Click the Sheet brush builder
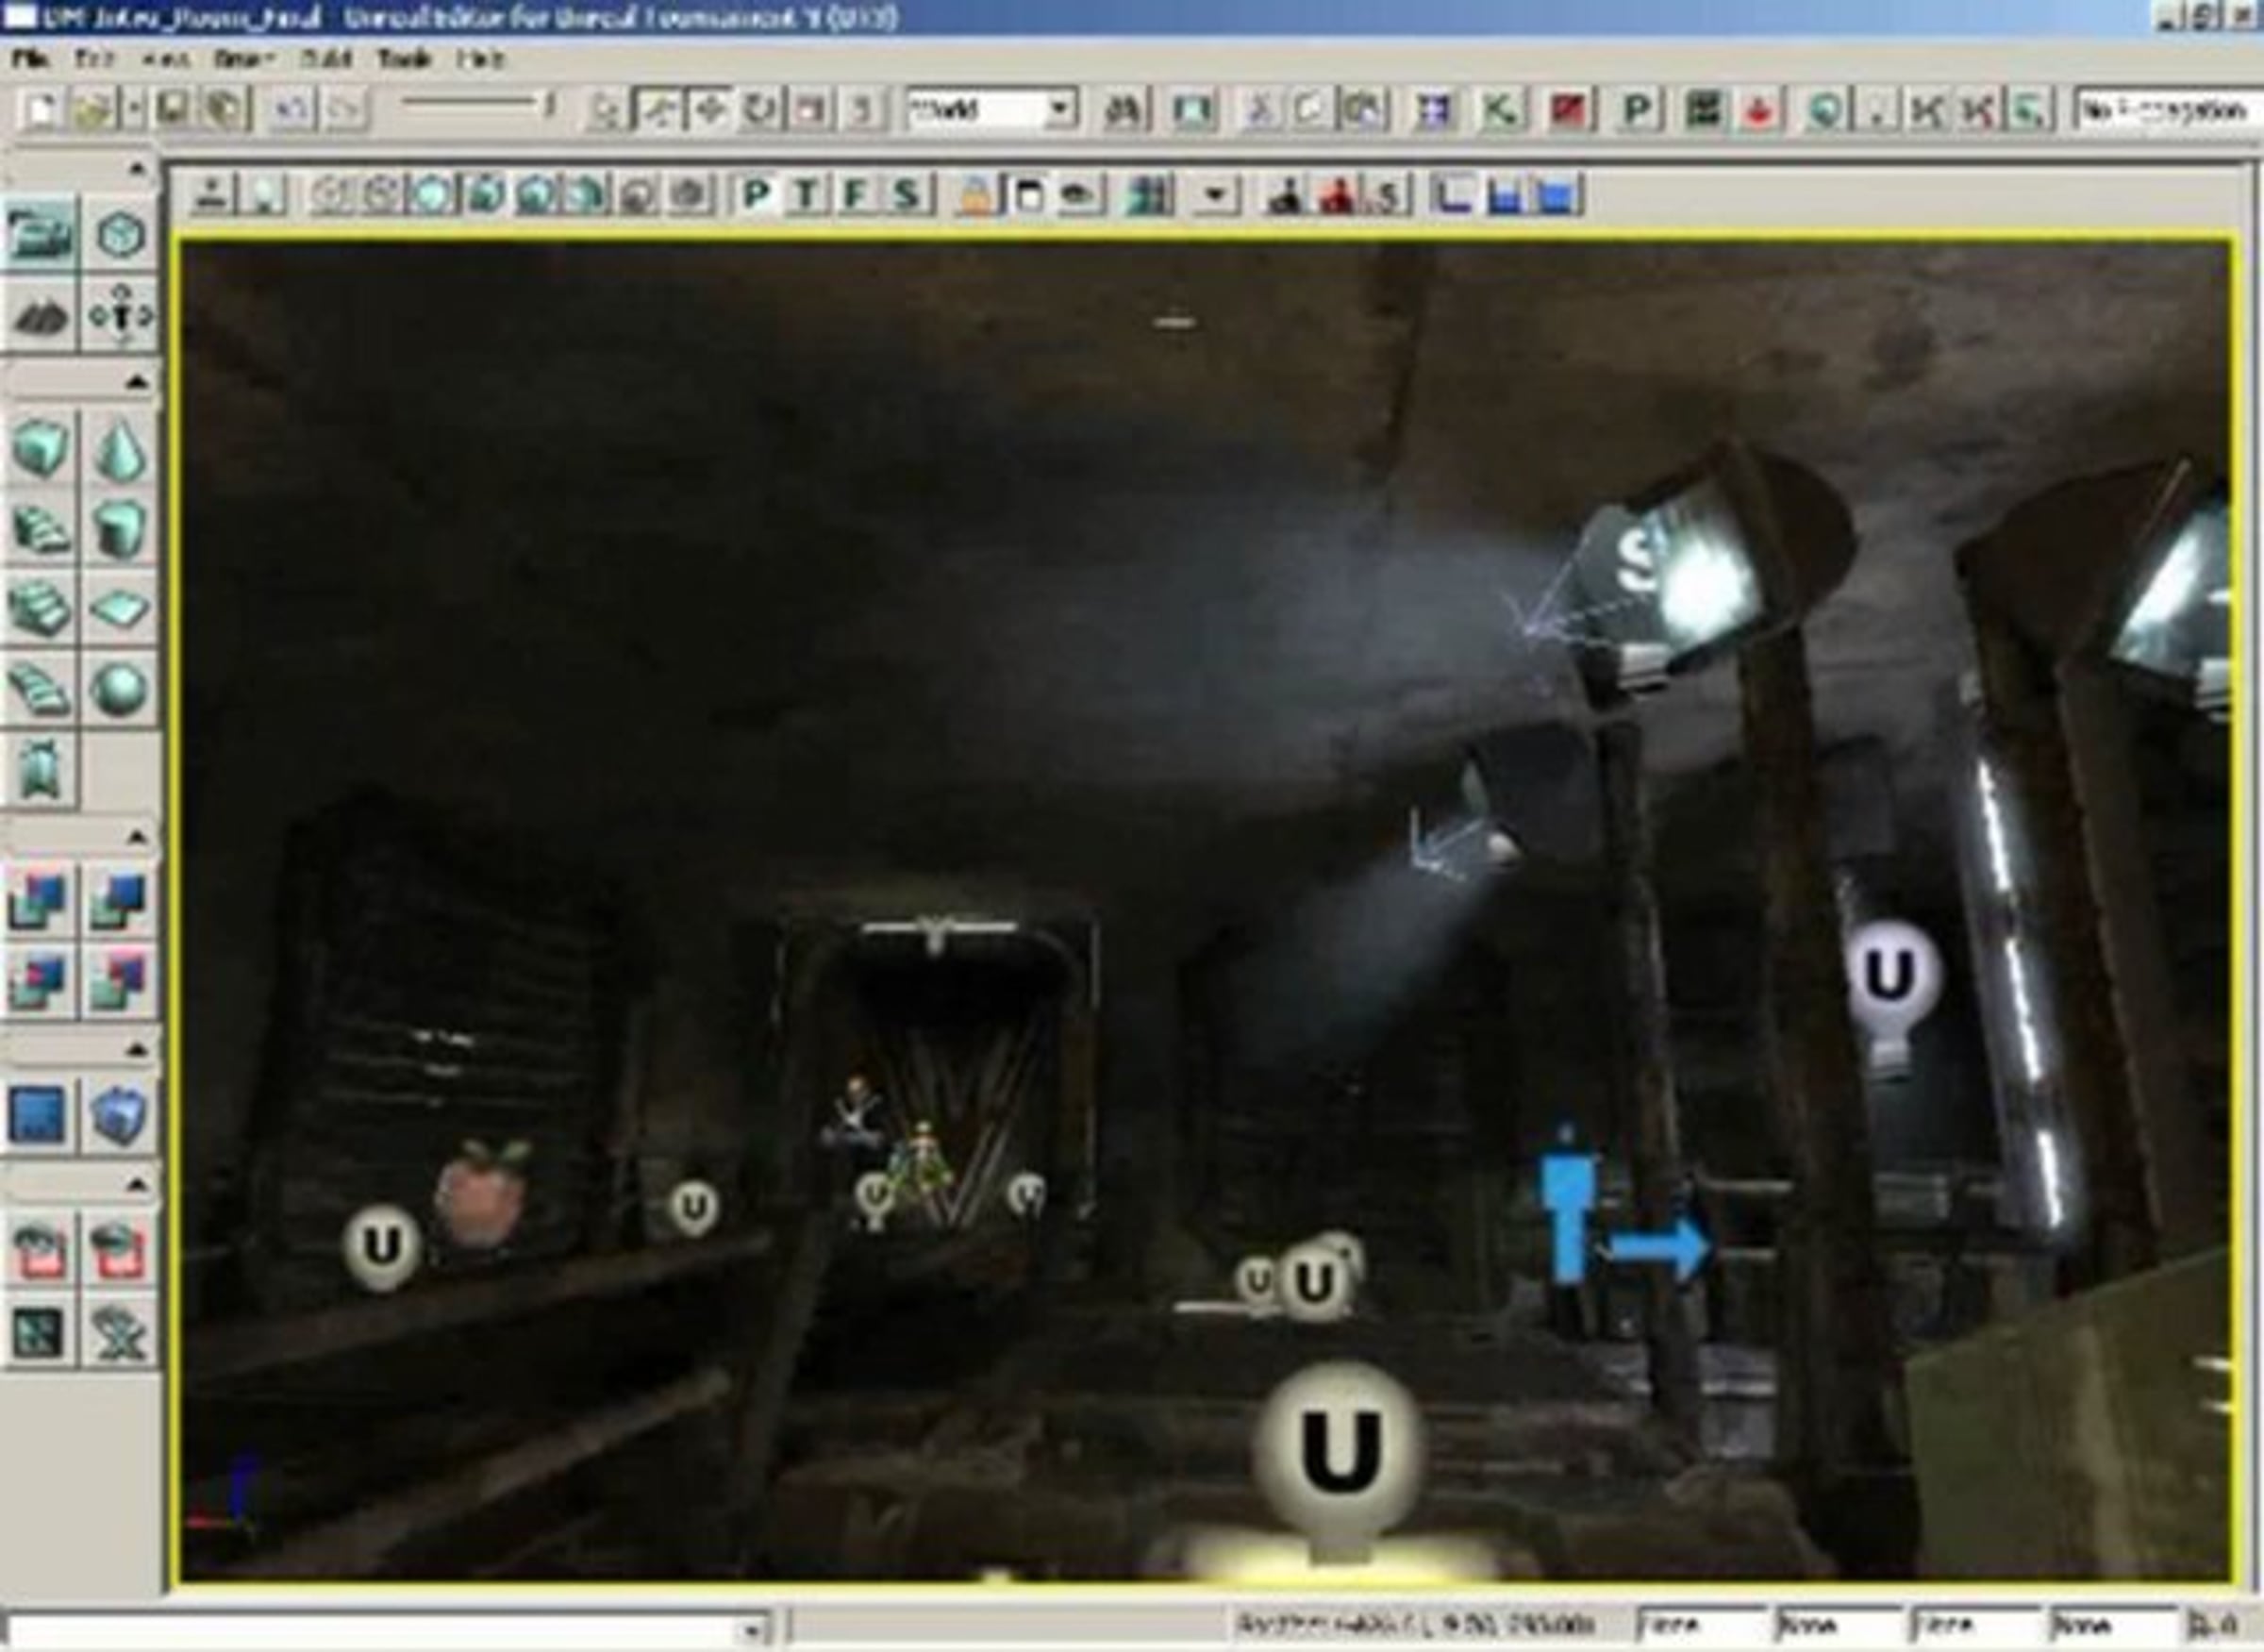 pos(121,608)
